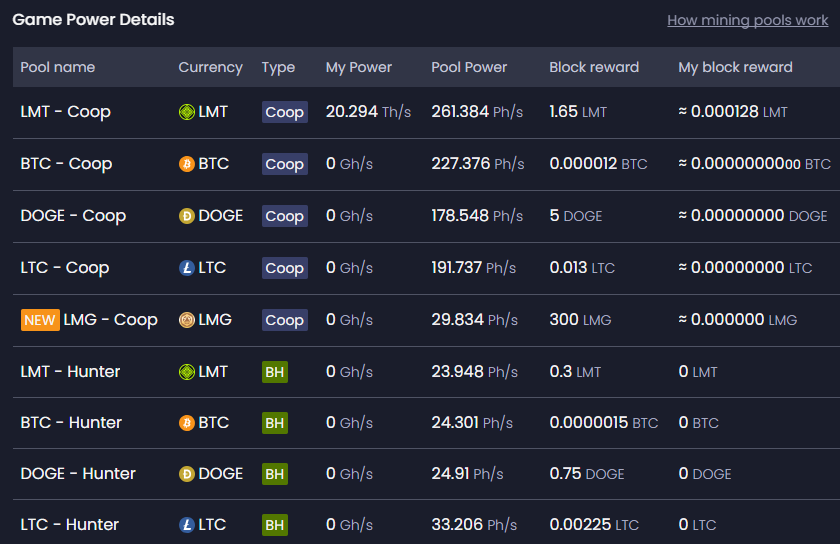Click LTC coin icon in LTC - Coop row
The width and height of the screenshot is (840, 544).
pyautogui.click(x=186, y=268)
